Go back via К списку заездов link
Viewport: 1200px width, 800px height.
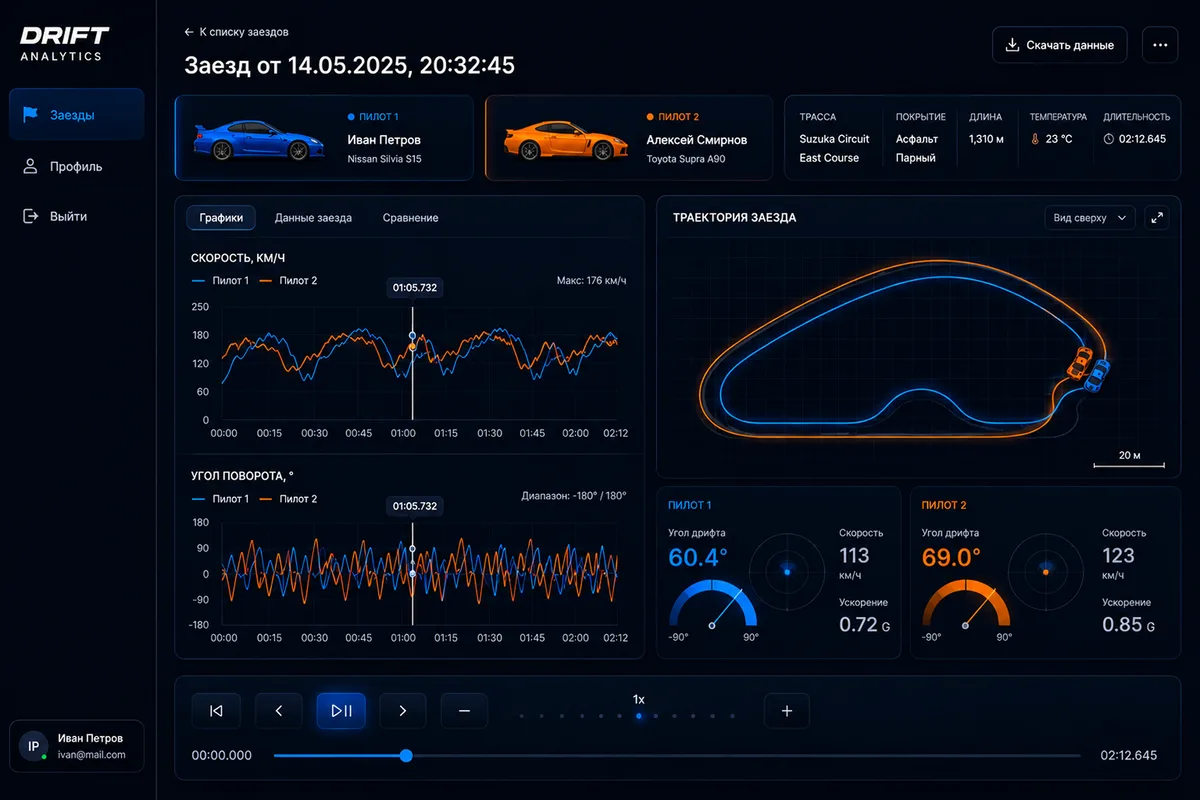[237, 32]
